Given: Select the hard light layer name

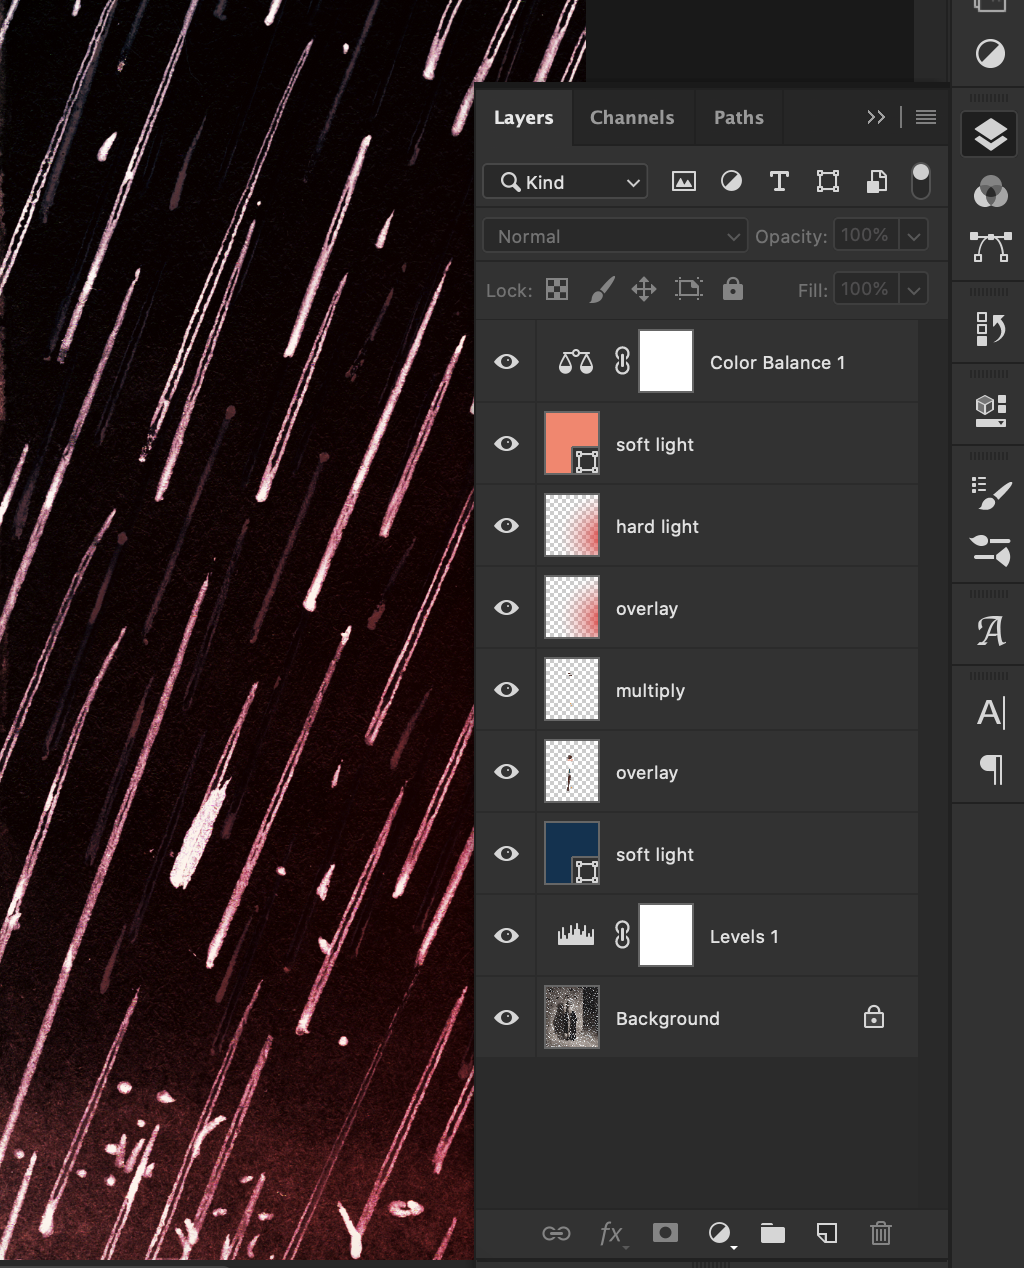Looking at the screenshot, I should tap(657, 526).
